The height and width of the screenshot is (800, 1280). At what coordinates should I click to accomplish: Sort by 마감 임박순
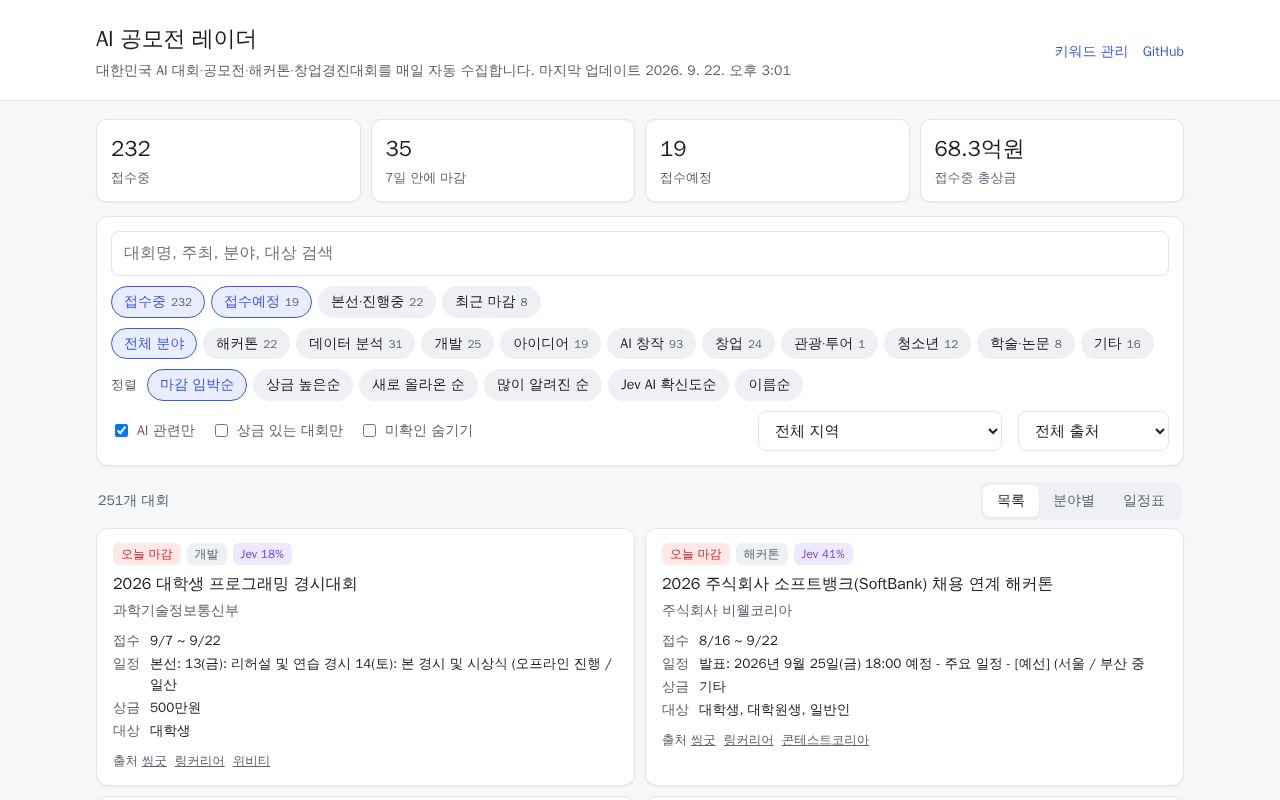(x=197, y=385)
